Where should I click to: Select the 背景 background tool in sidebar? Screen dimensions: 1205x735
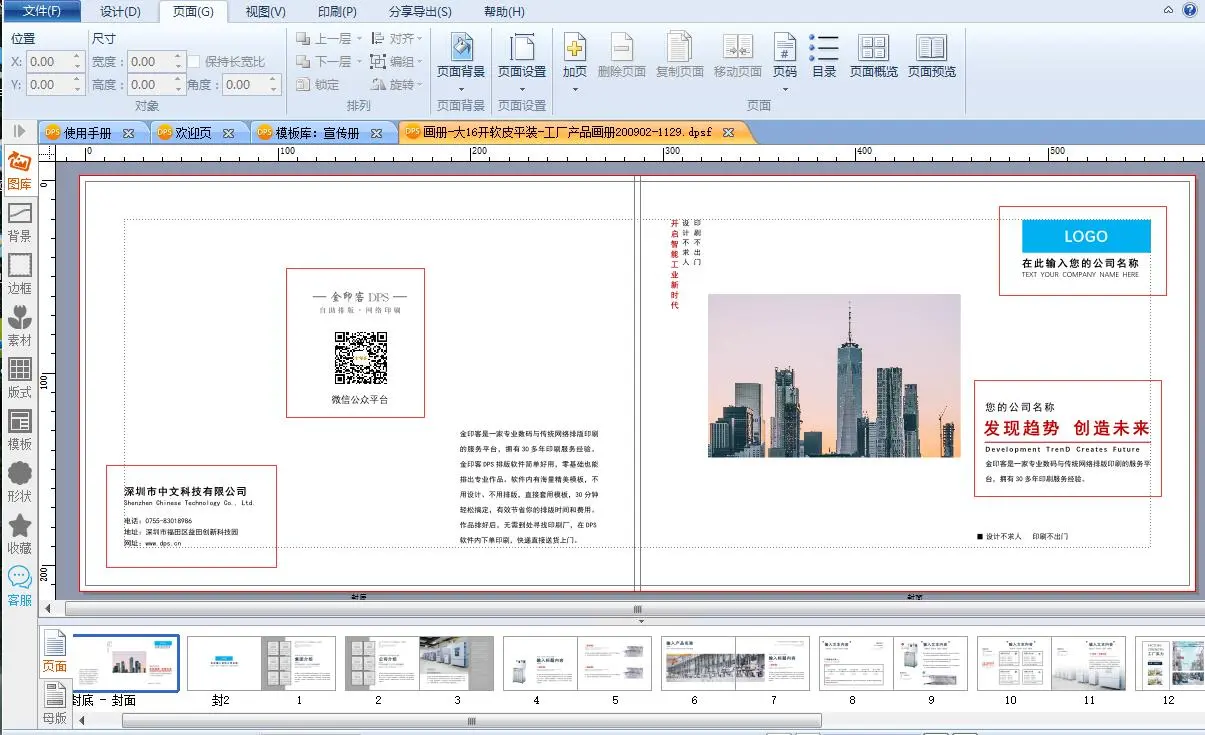pyautogui.click(x=19, y=222)
